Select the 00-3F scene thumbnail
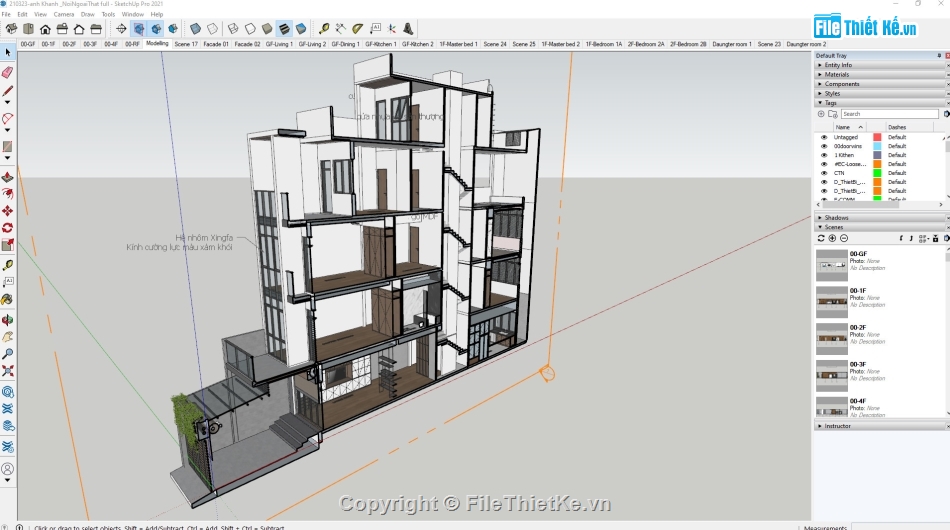 click(x=831, y=376)
